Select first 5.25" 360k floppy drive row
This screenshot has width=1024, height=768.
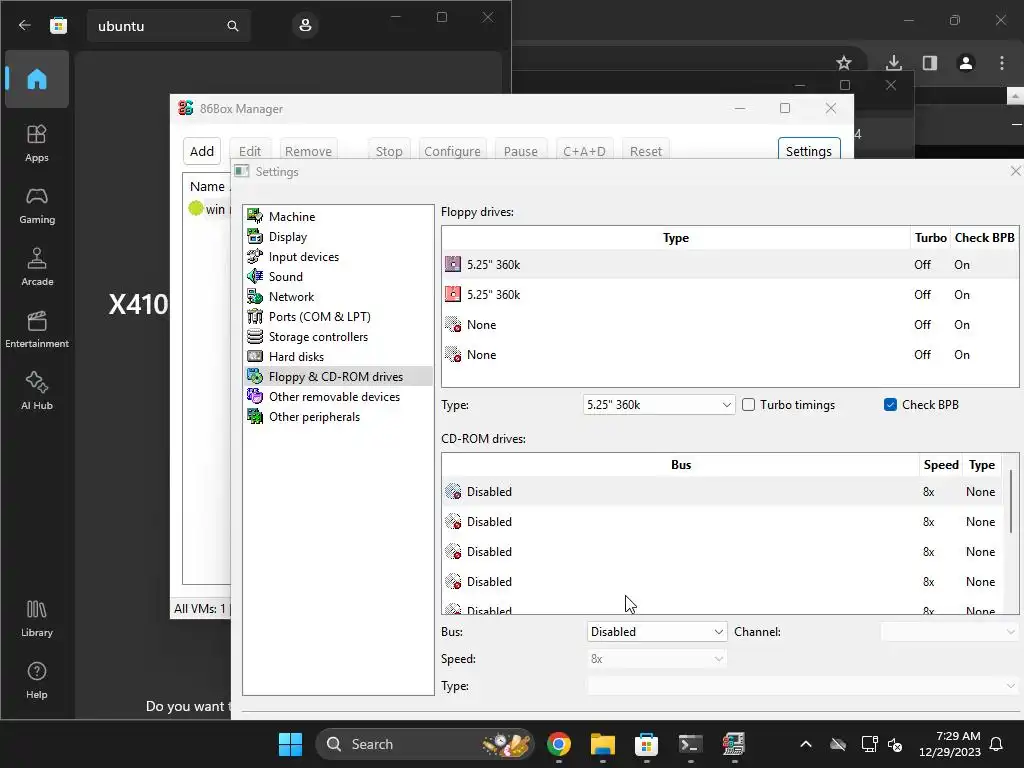[x=729, y=264]
